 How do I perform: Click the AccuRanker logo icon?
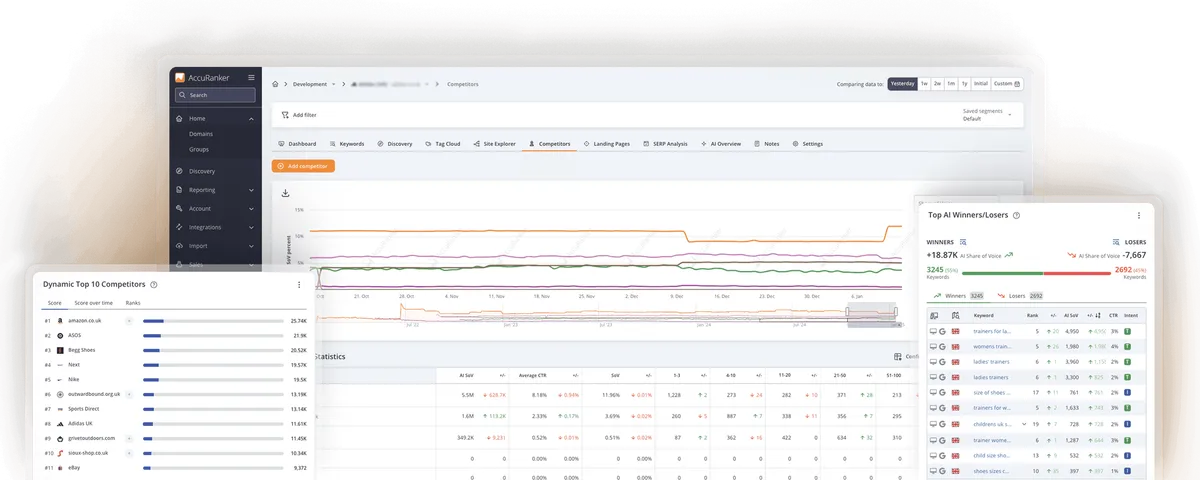[x=180, y=77]
